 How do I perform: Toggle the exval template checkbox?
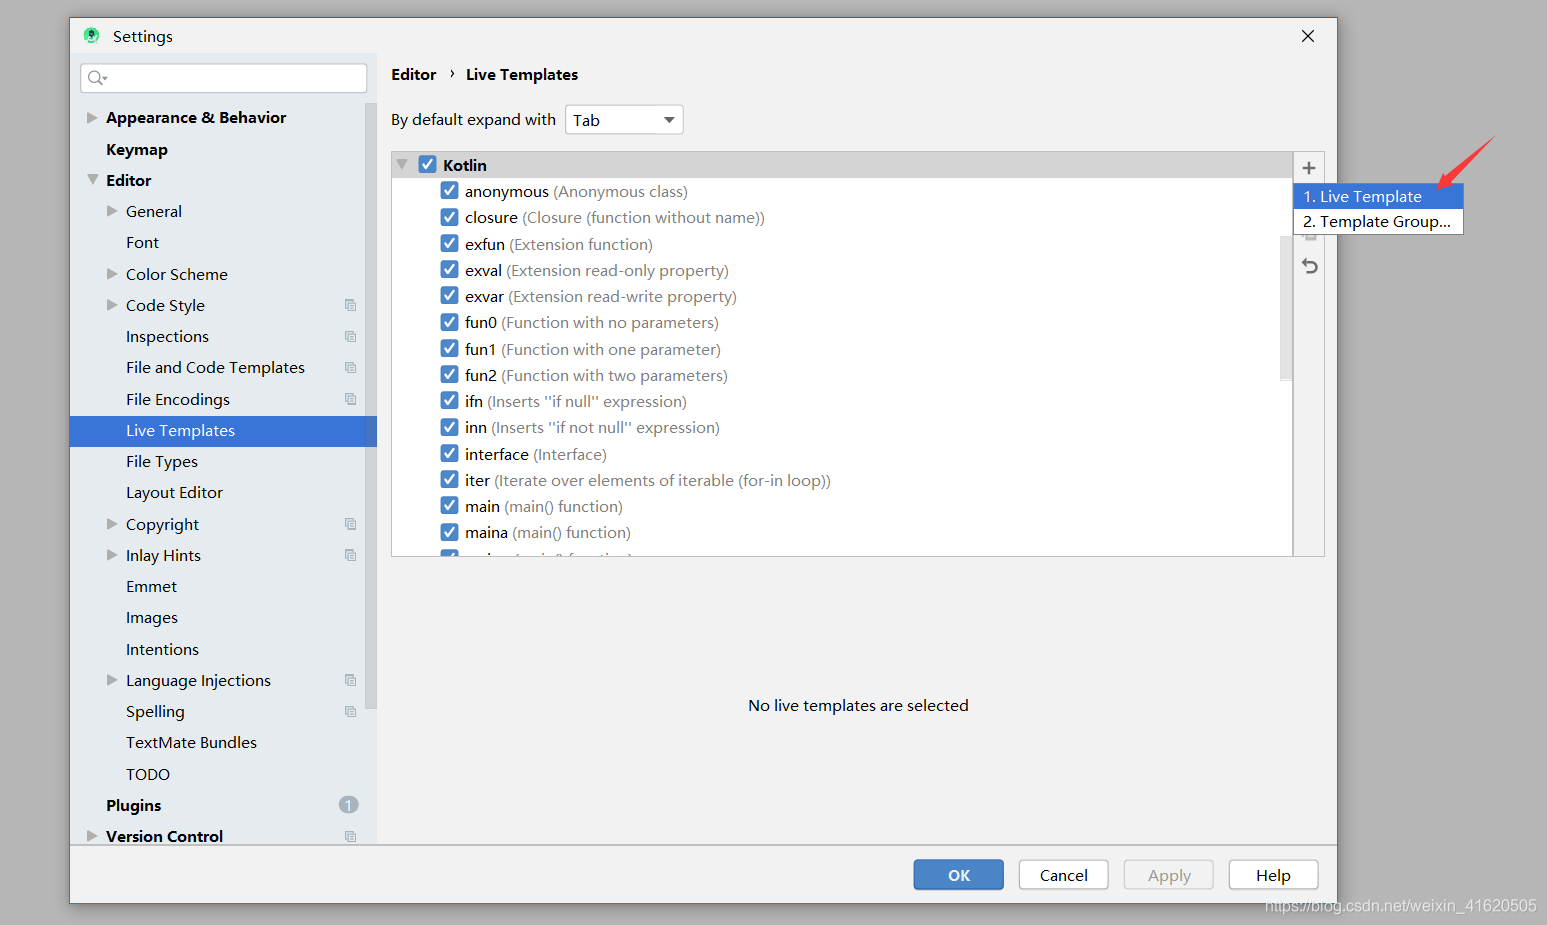(449, 269)
